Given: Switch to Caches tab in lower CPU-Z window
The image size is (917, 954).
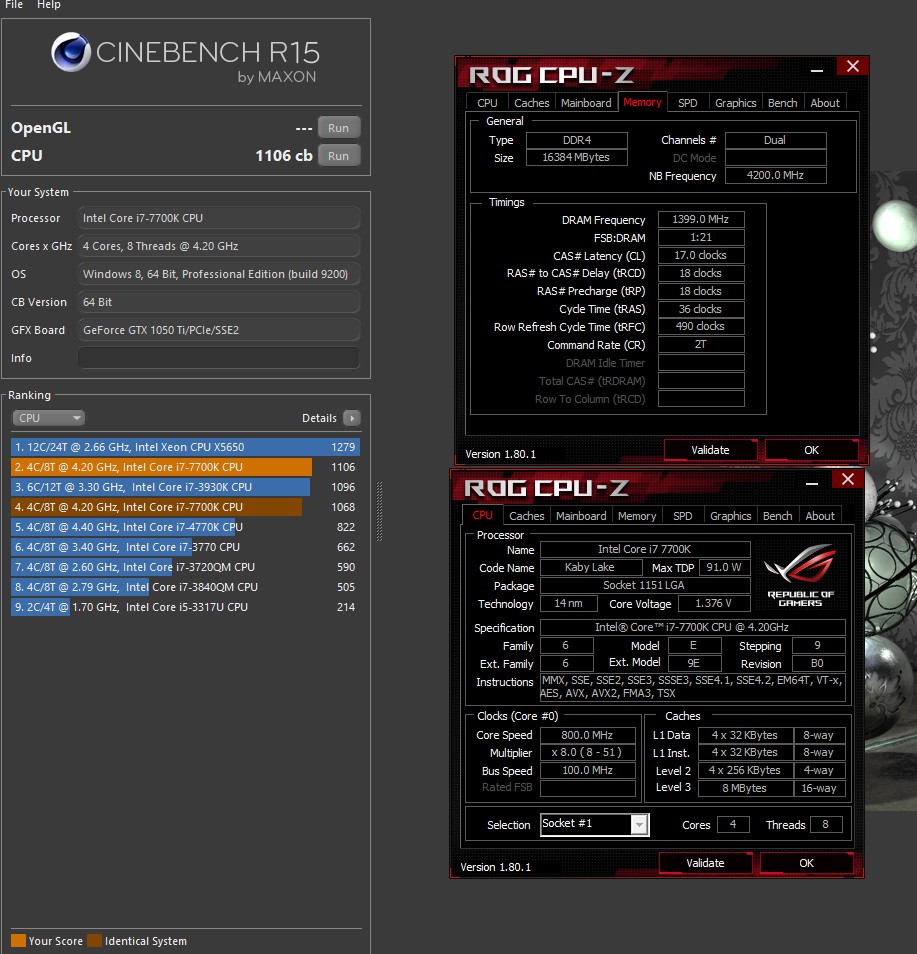Looking at the screenshot, I should click(526, 516).
